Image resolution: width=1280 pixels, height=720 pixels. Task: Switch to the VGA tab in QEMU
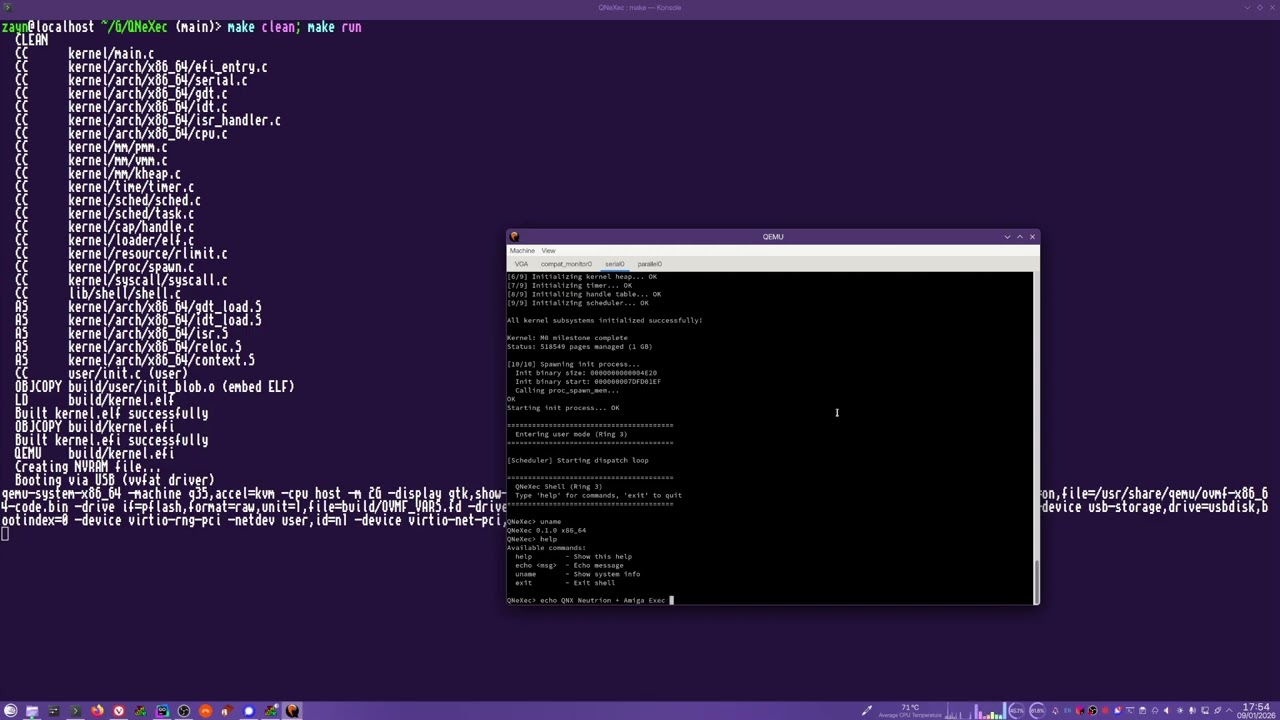pyautogui.click(x=521, y=264)
